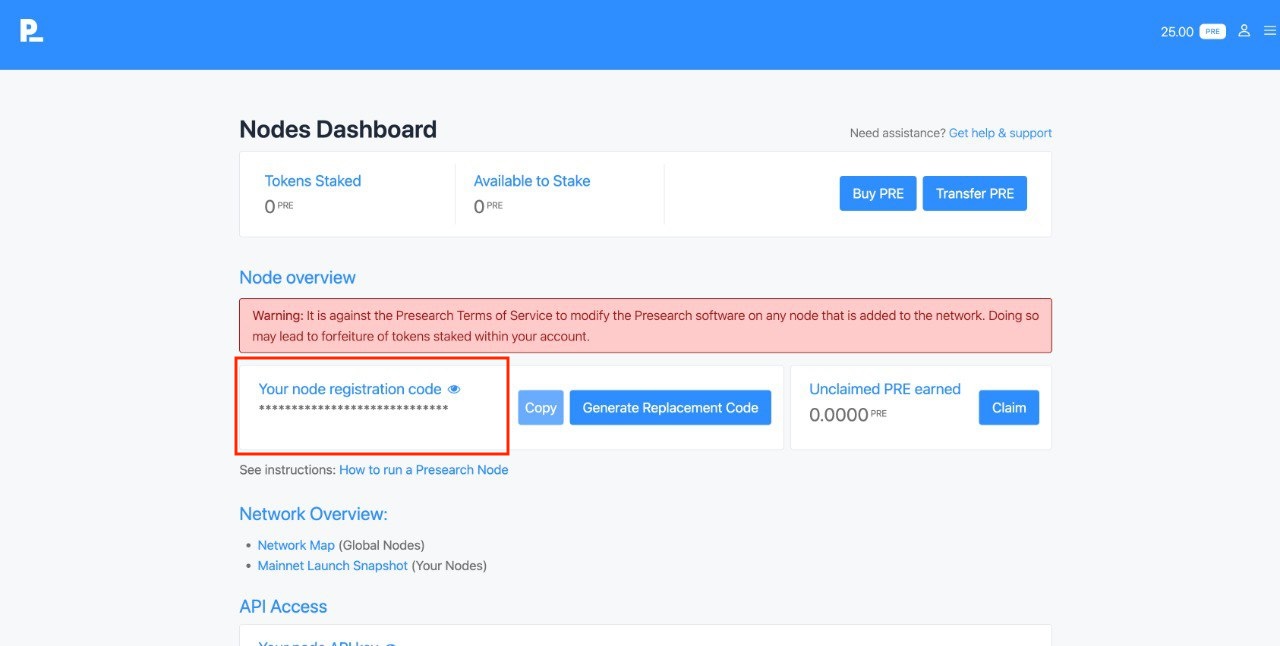The image size is (1280, 646).
Task: Click the Nodes Dashboard heading
Action: [338, 129]
